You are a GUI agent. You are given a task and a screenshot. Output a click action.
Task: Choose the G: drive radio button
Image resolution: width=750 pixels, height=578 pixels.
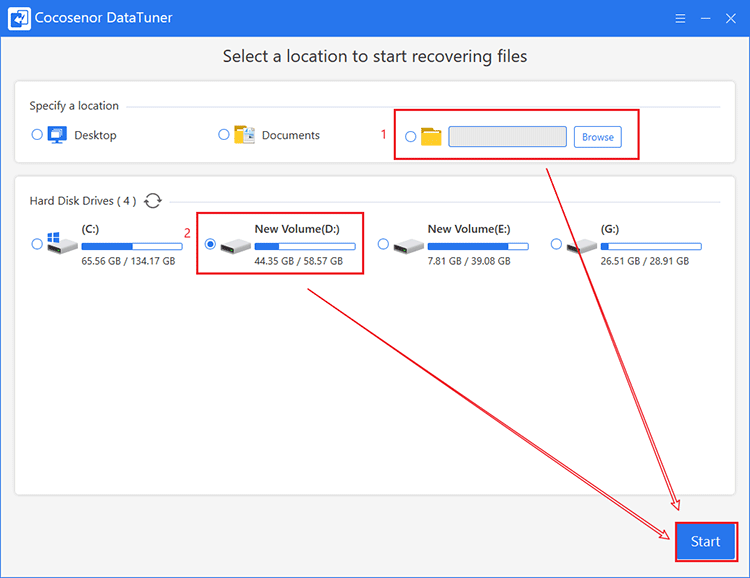556,244
